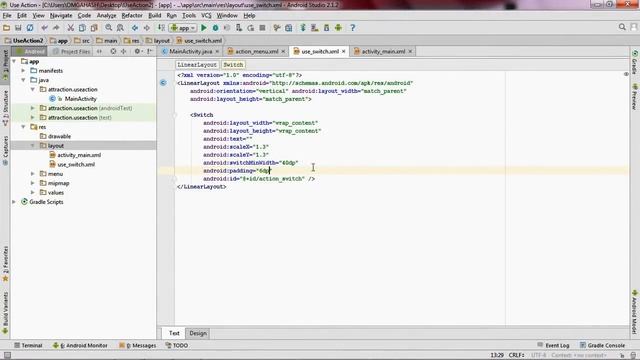Select the drawable folder
This screenshot has width=640, height=360.
coord(59,136)
